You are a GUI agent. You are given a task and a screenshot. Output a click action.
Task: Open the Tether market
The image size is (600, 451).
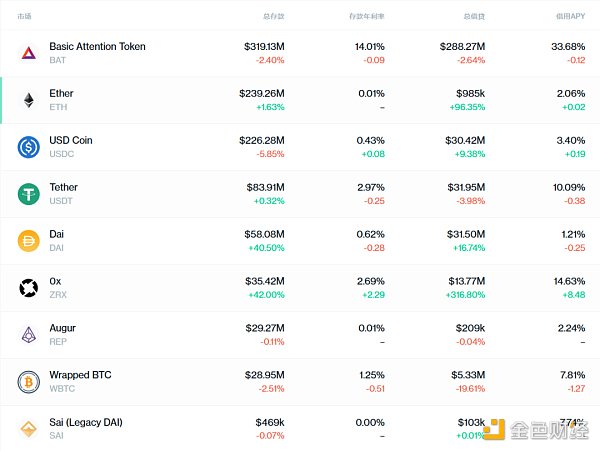300,194
